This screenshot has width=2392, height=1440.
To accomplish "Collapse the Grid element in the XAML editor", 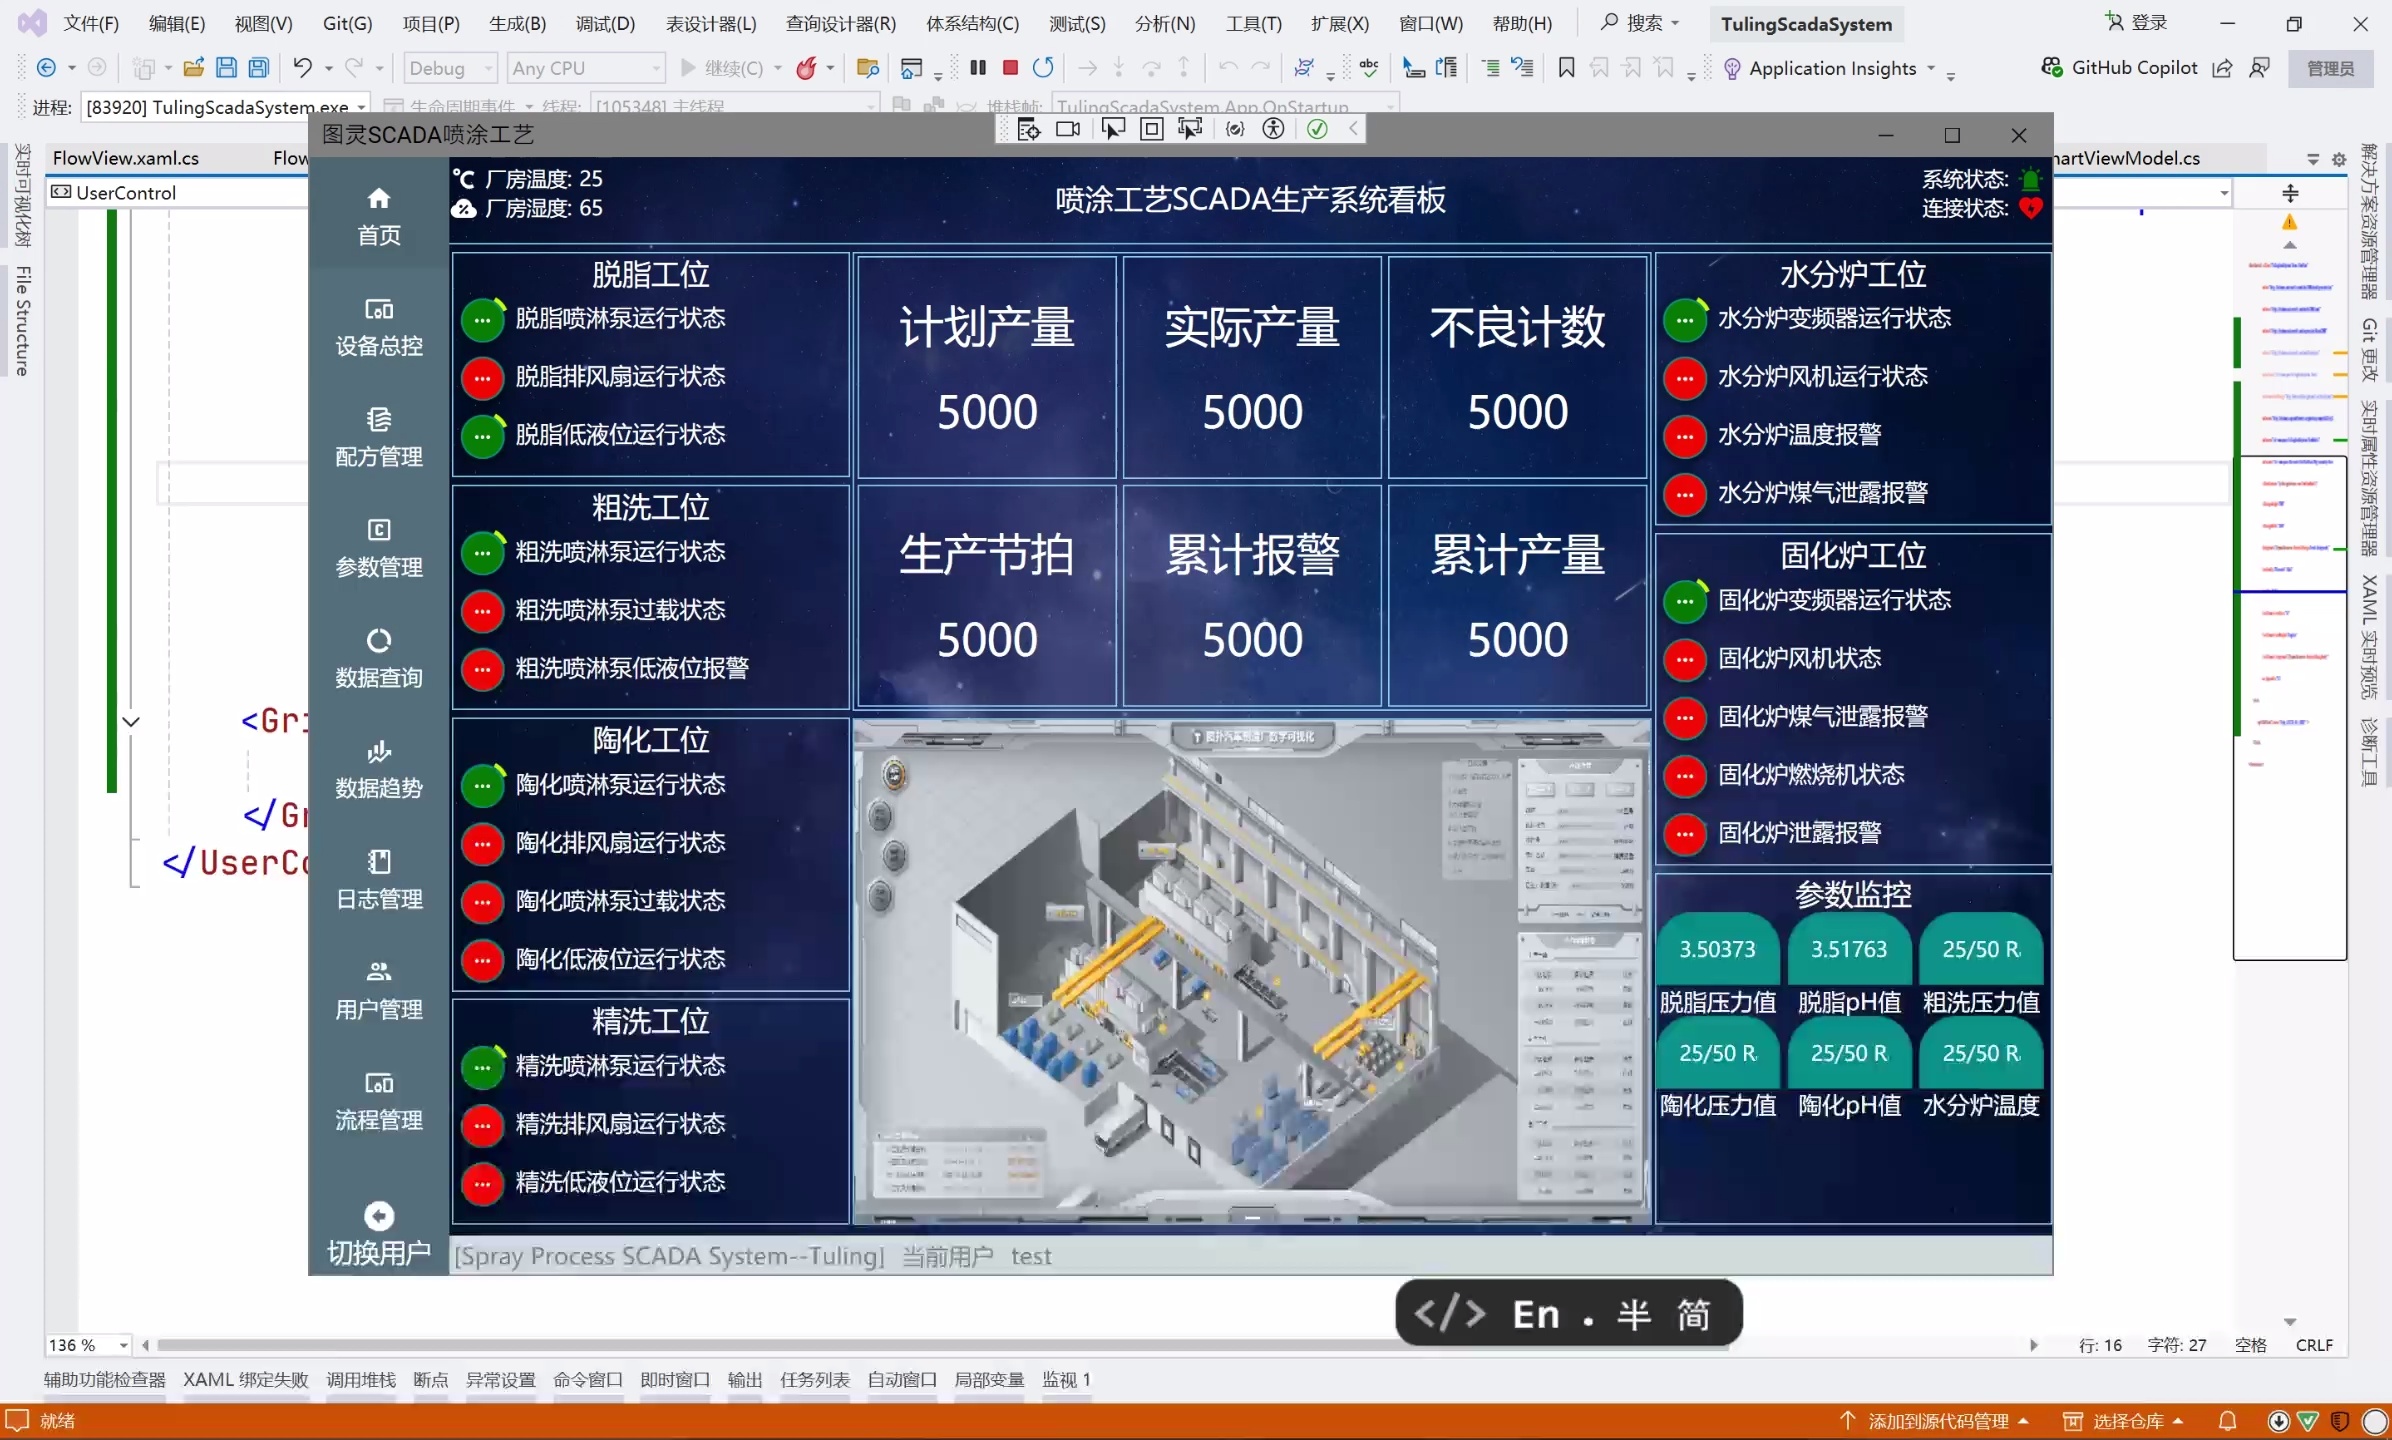I will point(131,721).
